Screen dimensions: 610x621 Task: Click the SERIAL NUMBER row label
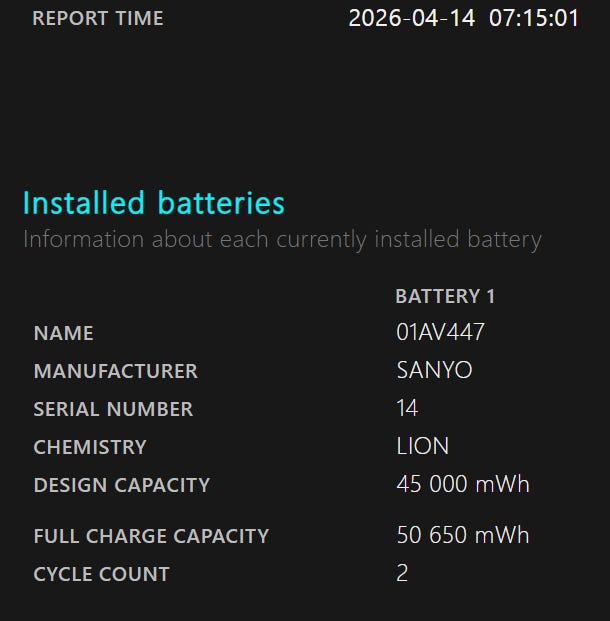tap(113, 409)
